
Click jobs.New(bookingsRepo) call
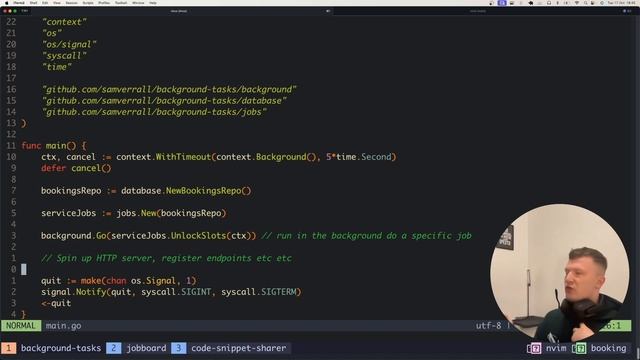pyautogui.click(x=171, y=213)
